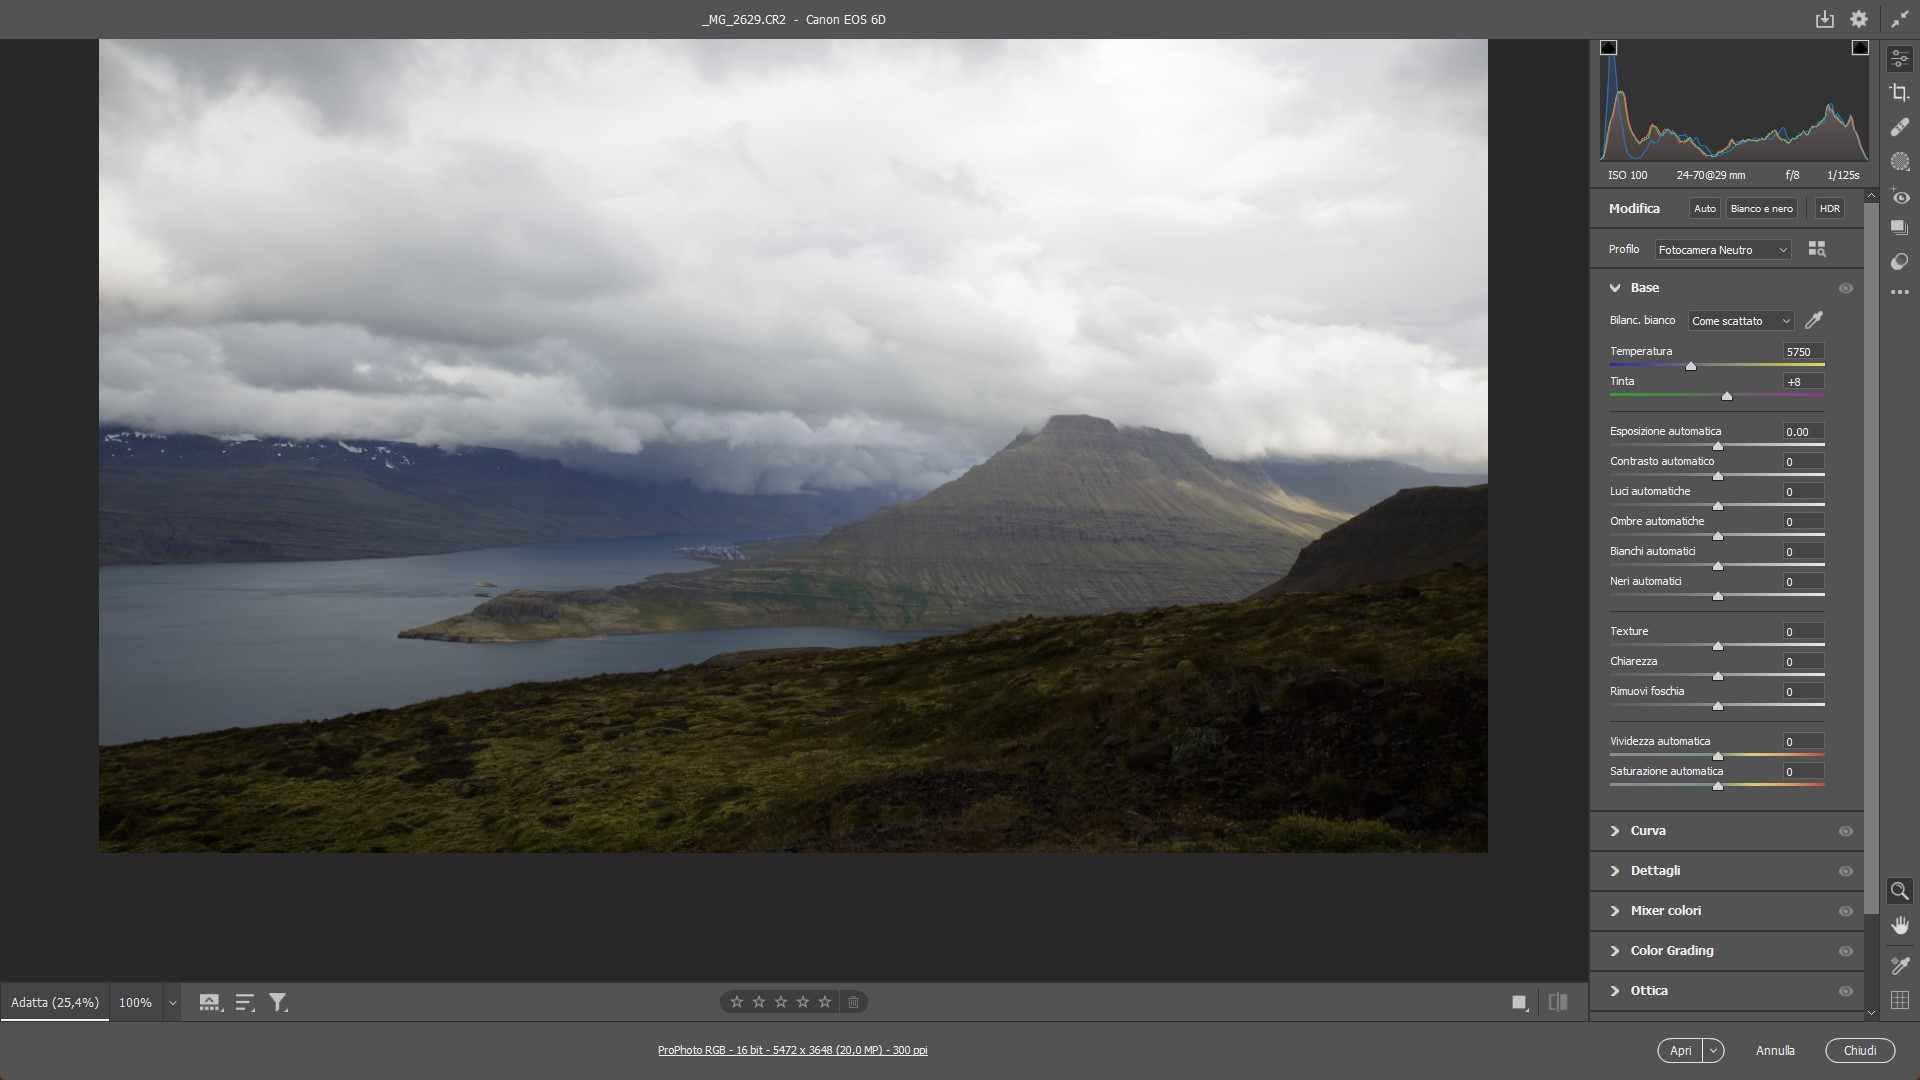Open the Masking tool
This screenshot has height=1080, width=1920.
pyautogui.click(x=1900, y=161)
